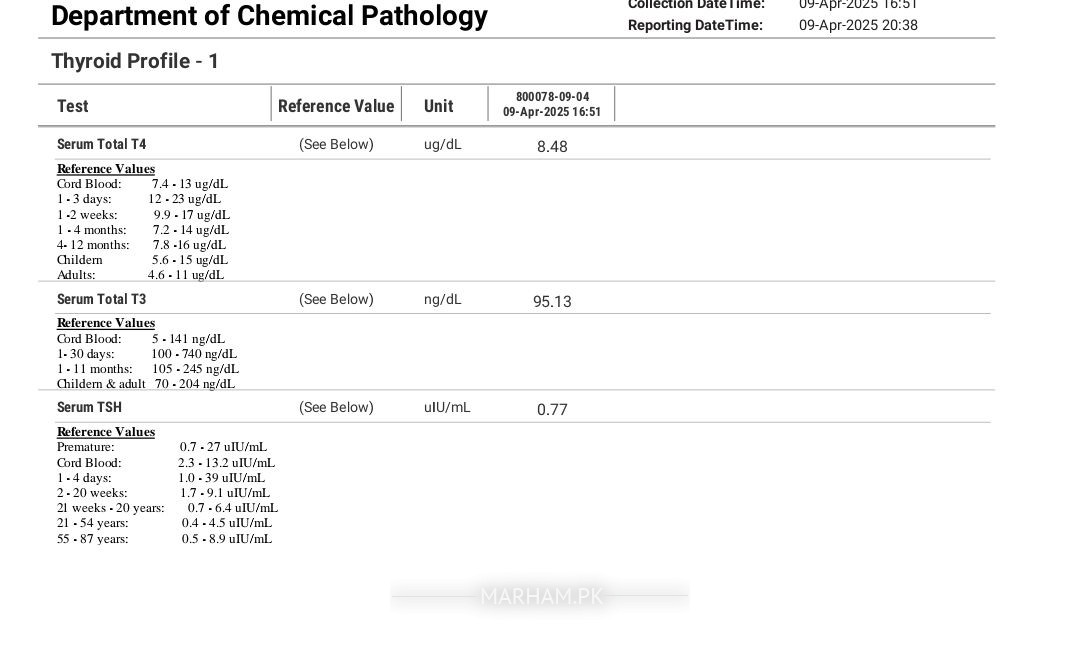
Task: Click the T4 result value 8.48
Action: [x=552, y=146]
